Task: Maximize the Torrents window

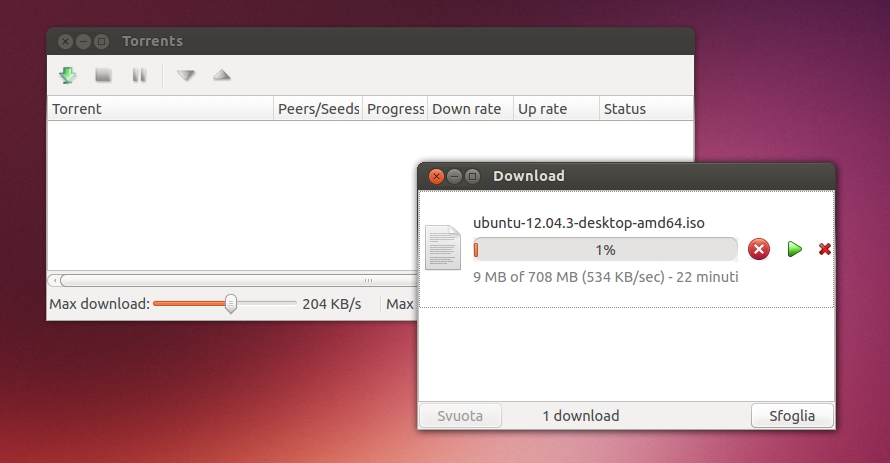Action: coord(102,41)
